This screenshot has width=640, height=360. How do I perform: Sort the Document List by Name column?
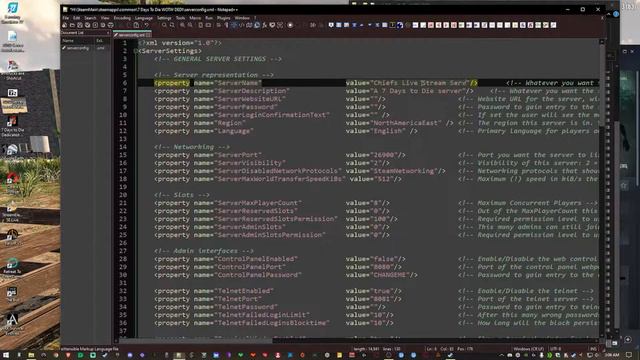click(78, 40)
